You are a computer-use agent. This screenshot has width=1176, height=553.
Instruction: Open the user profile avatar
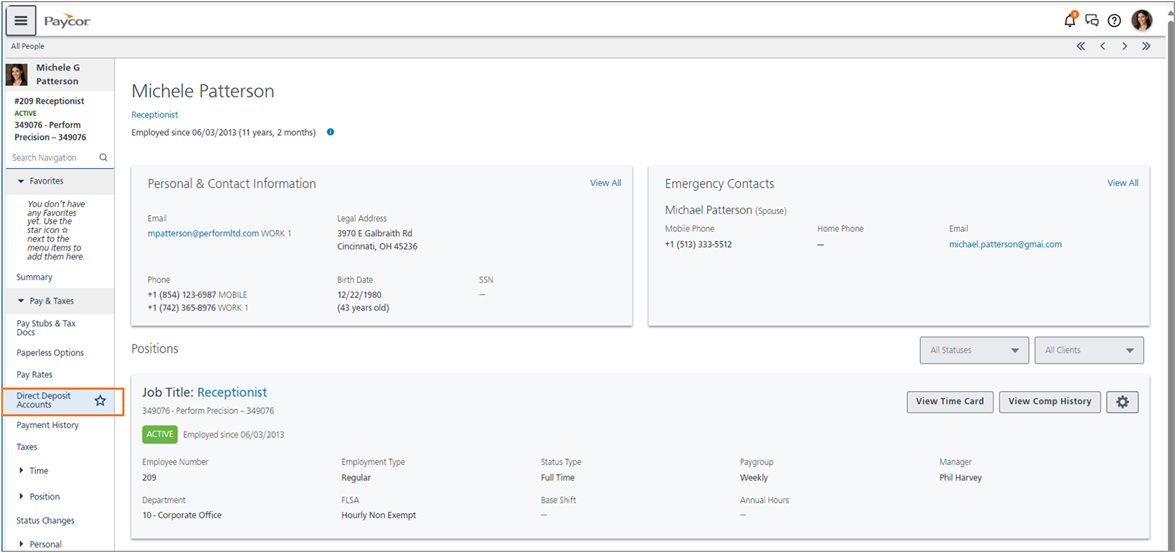pyautogui.click(x=1142, y=20)
